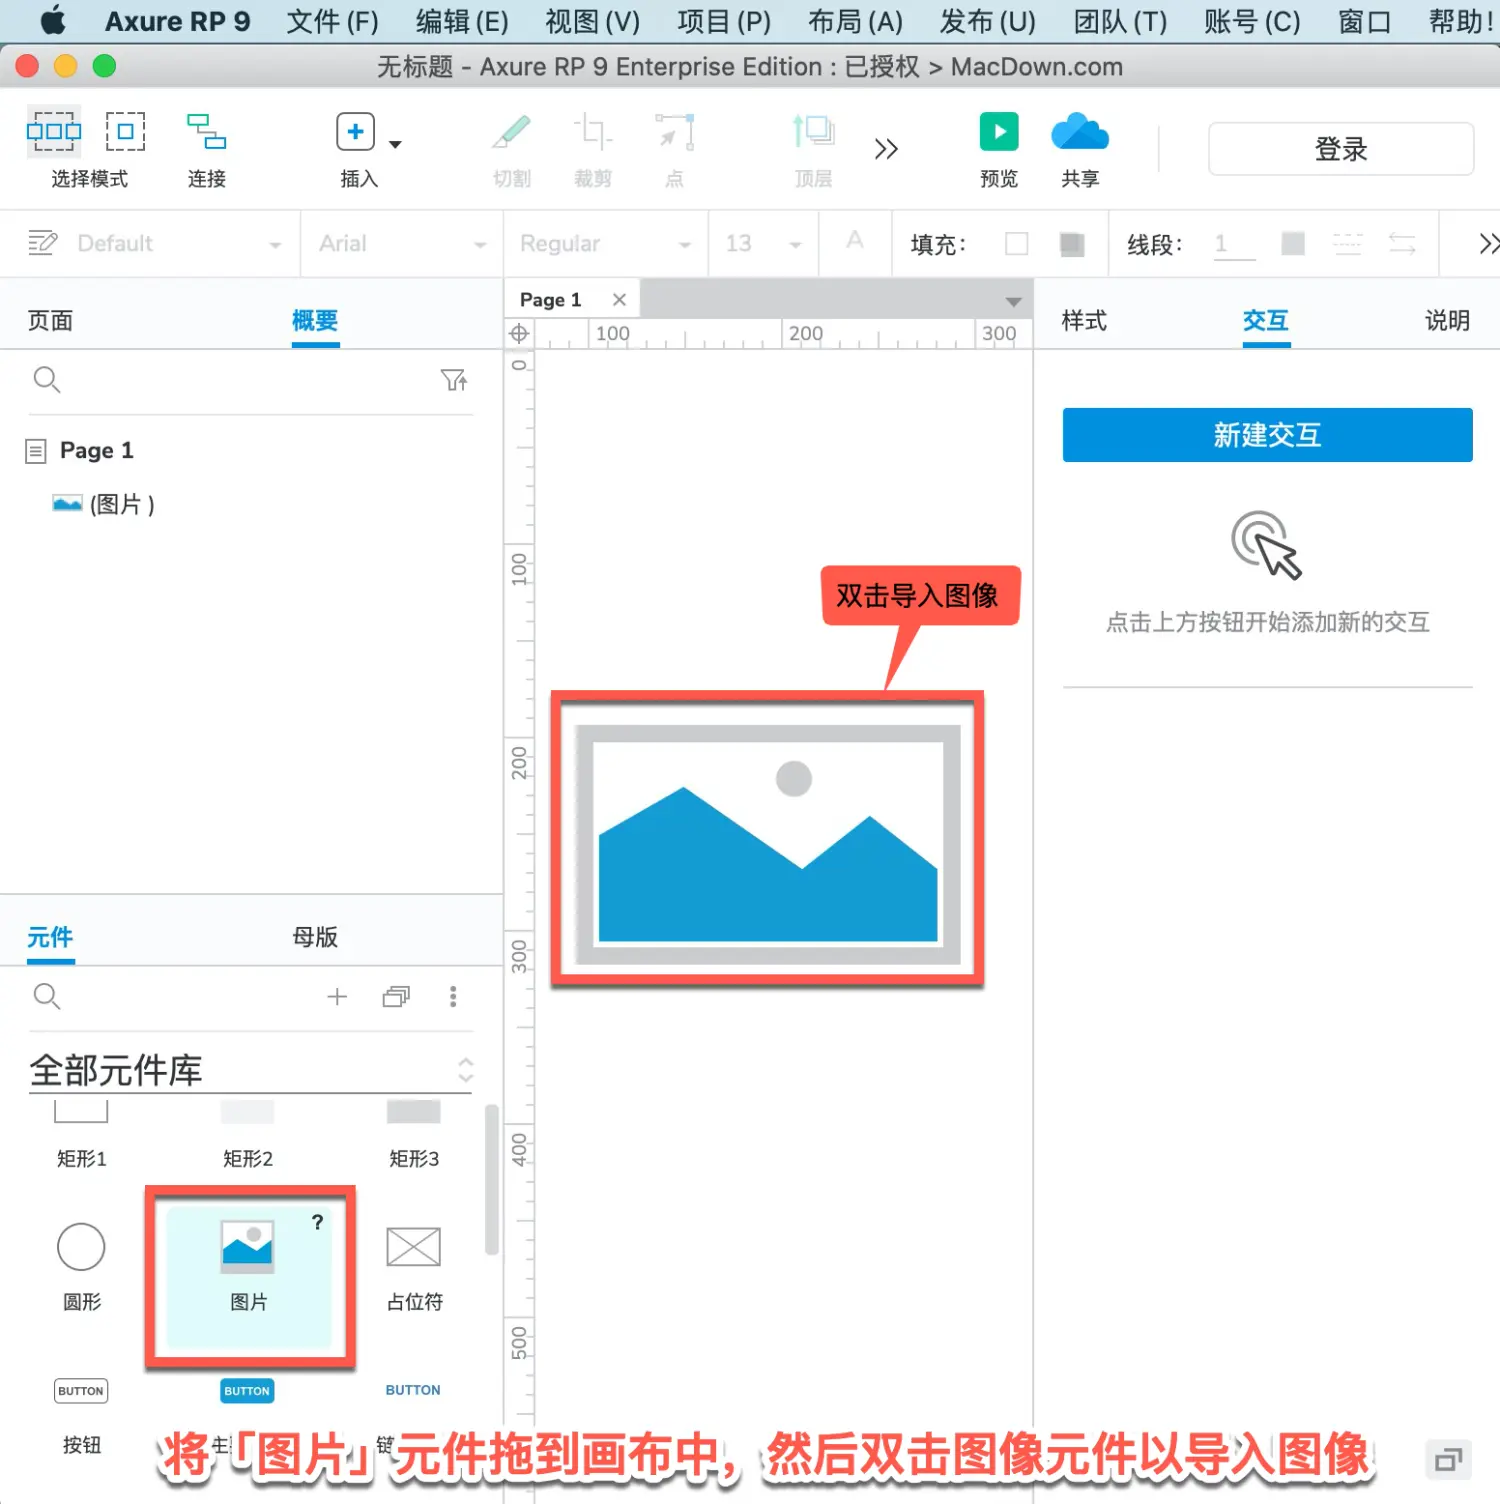The image size is (1500, 1504).
Task: Switch to the 页面 pages tab
Action: coord(50,321)
